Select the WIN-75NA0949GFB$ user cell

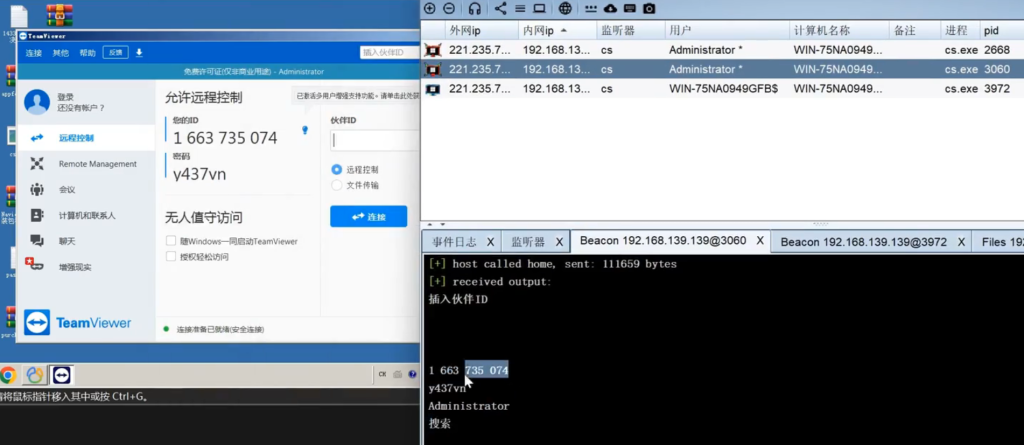pyautogui.click(x=724, y=89)
